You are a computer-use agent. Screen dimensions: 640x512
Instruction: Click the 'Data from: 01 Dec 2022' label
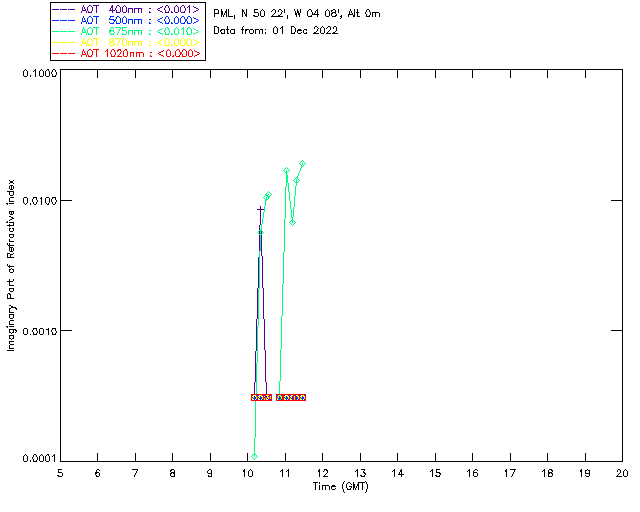click(x=276, y=31)
